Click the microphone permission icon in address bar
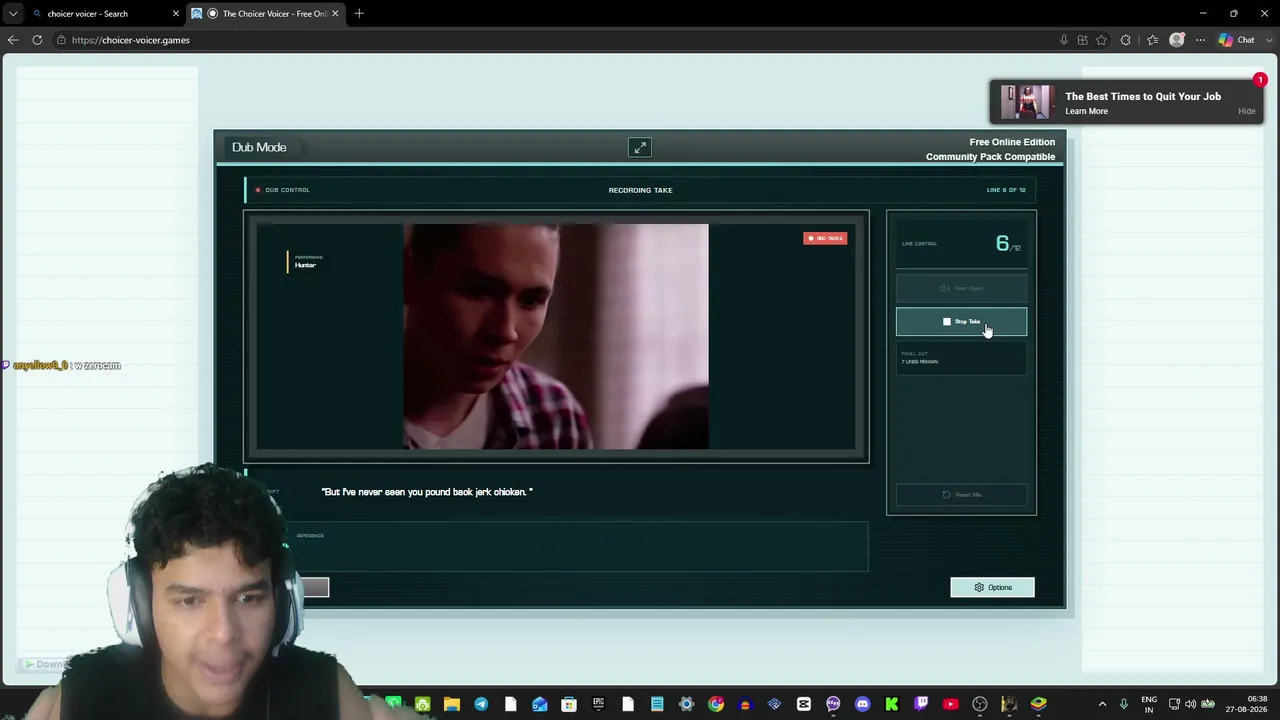The width and height of the screenshot is (1280, 720). tap(1063, 40)
